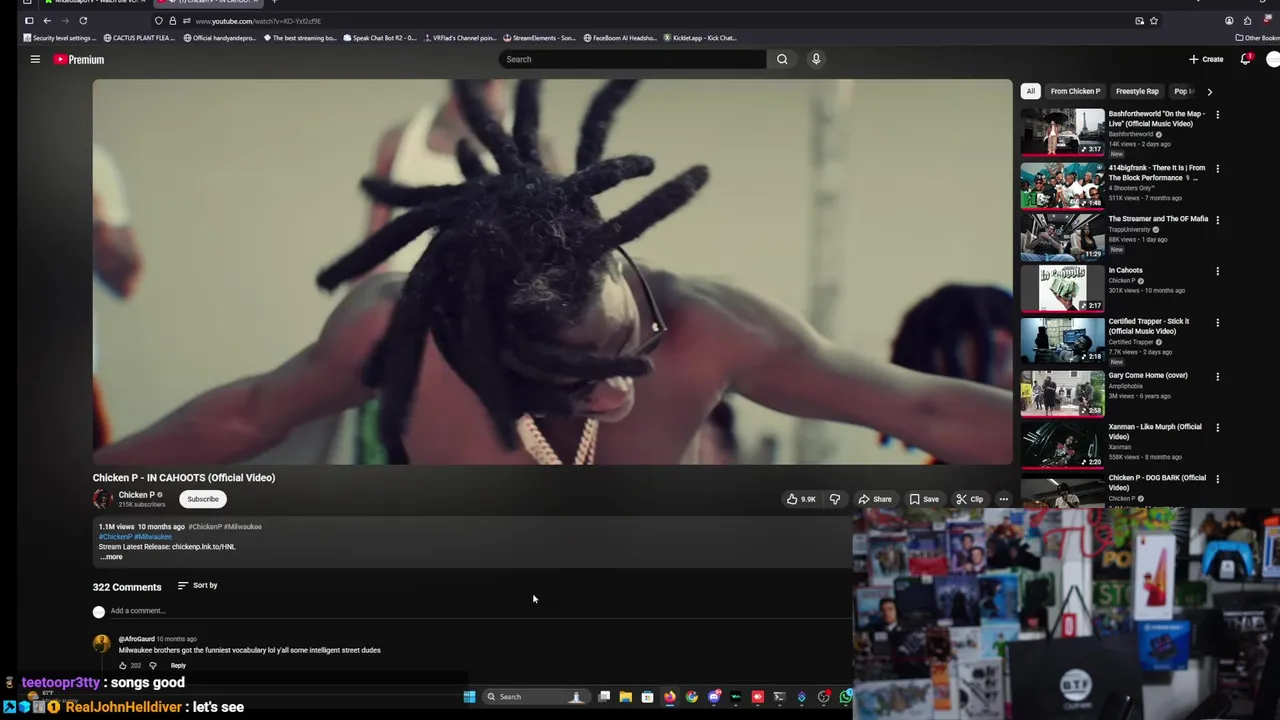Select the From Chicken P chip
The height and width of the screenshot is (720, 1280).
1075,91
